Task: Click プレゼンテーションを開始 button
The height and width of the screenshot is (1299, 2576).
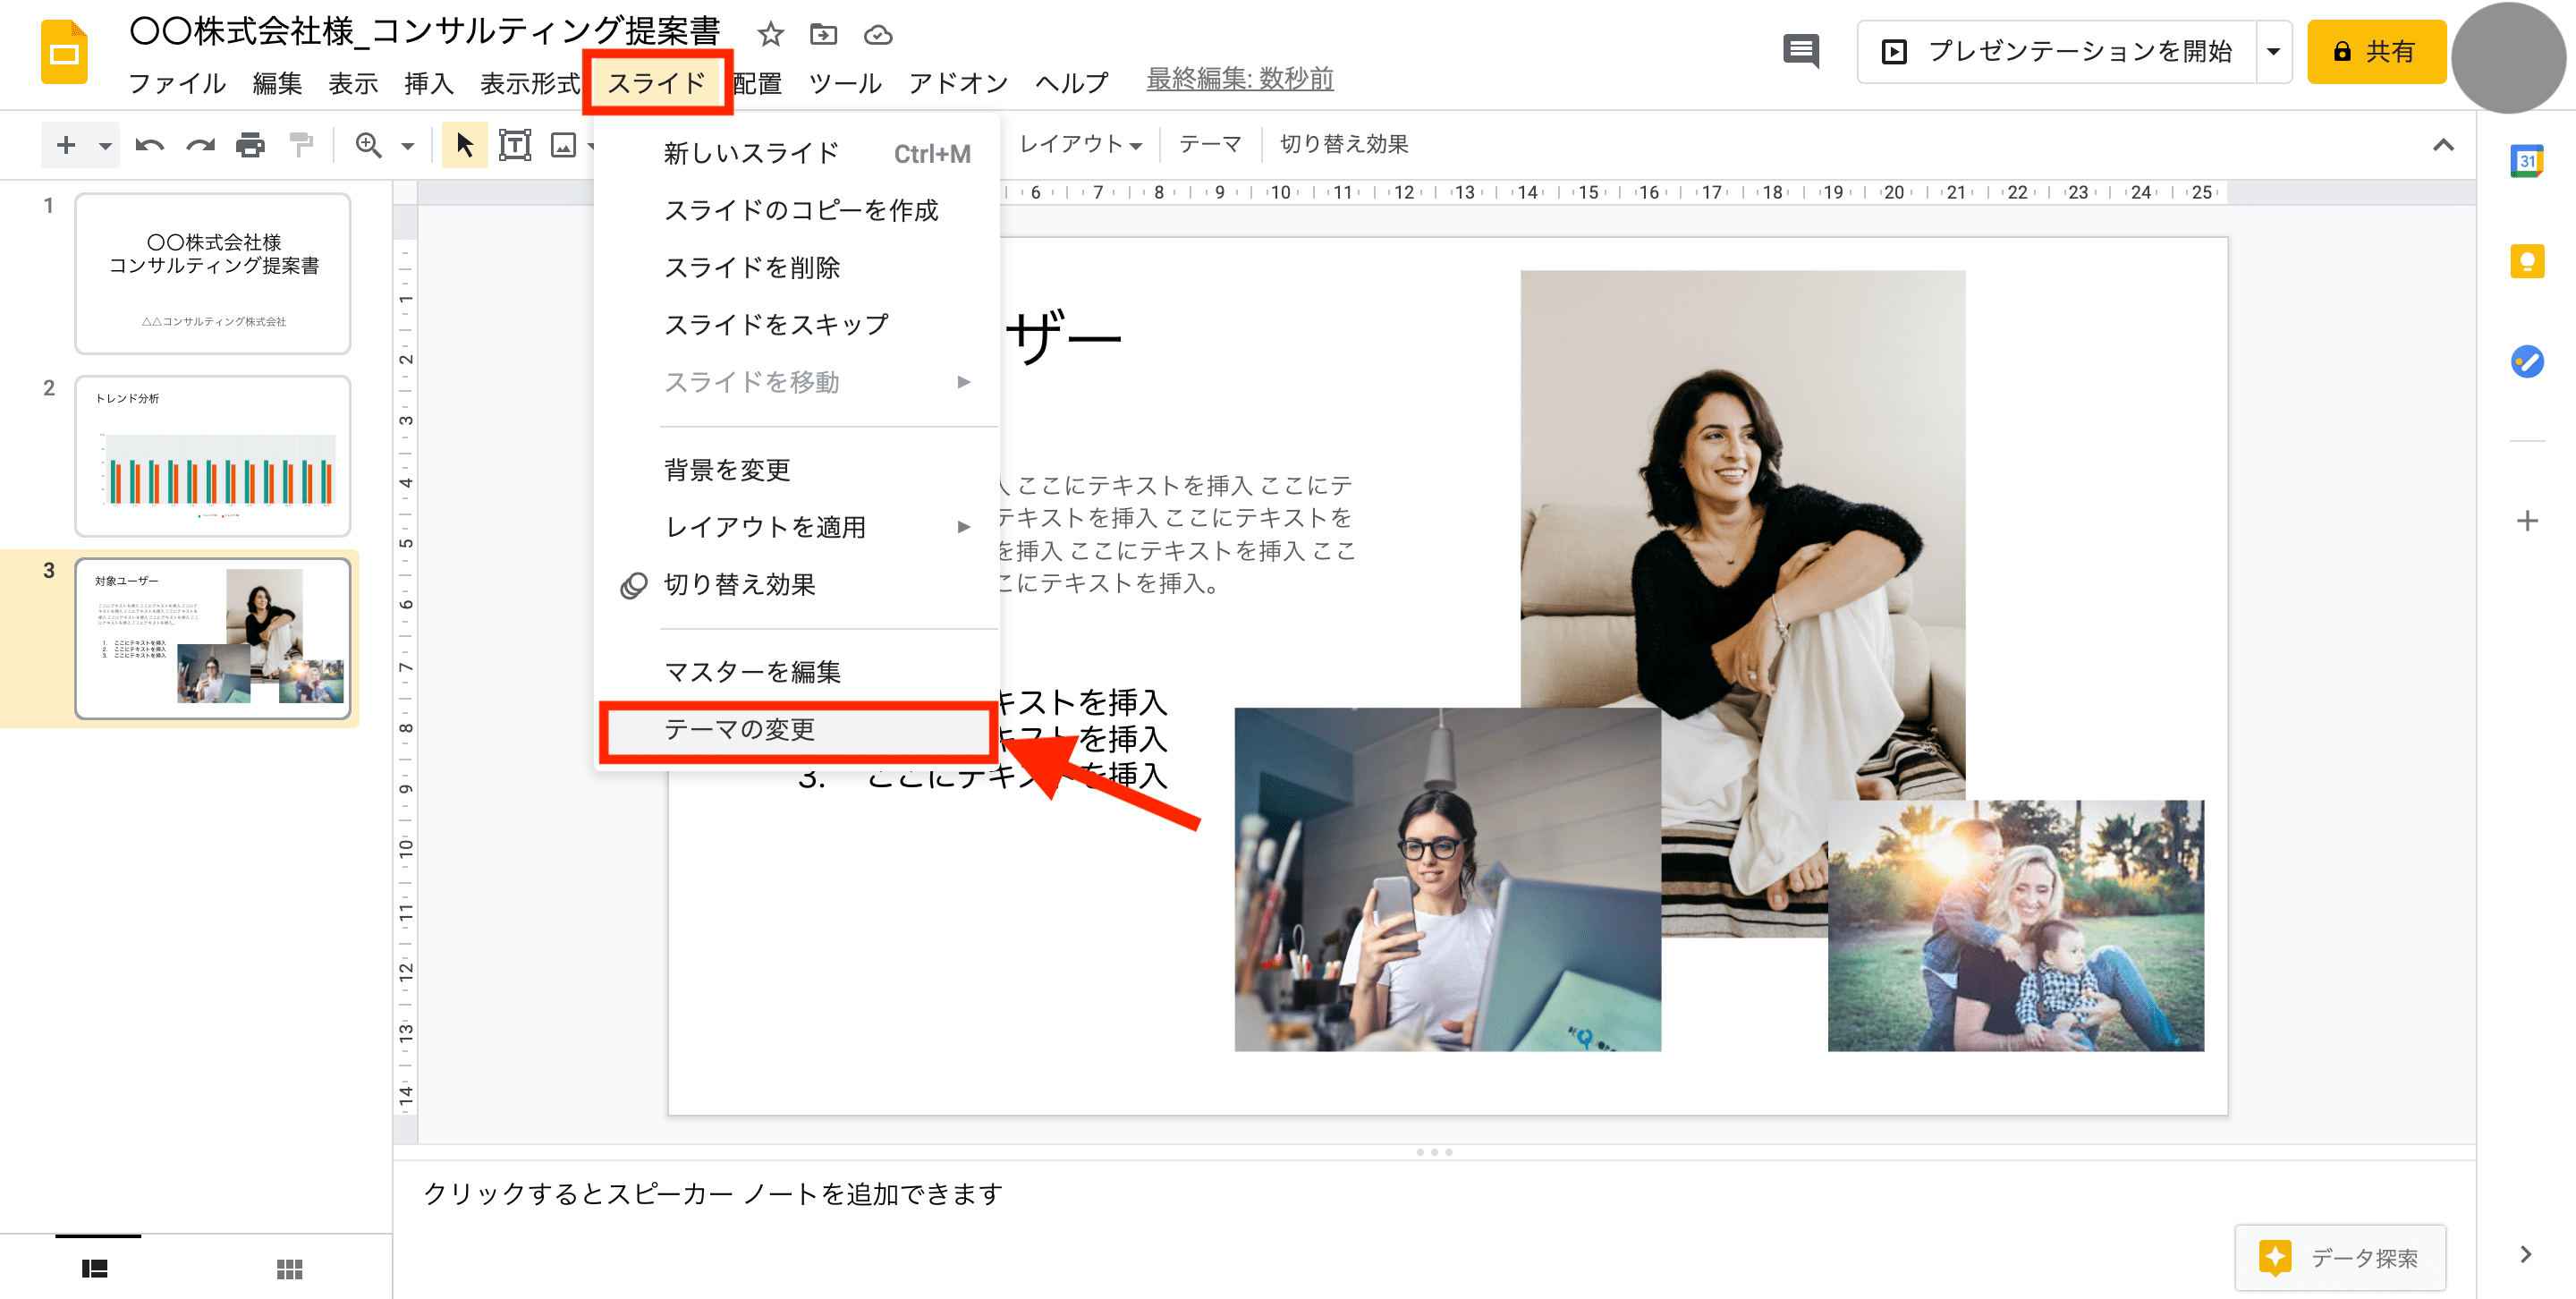Action: (x=2058, y=51)
